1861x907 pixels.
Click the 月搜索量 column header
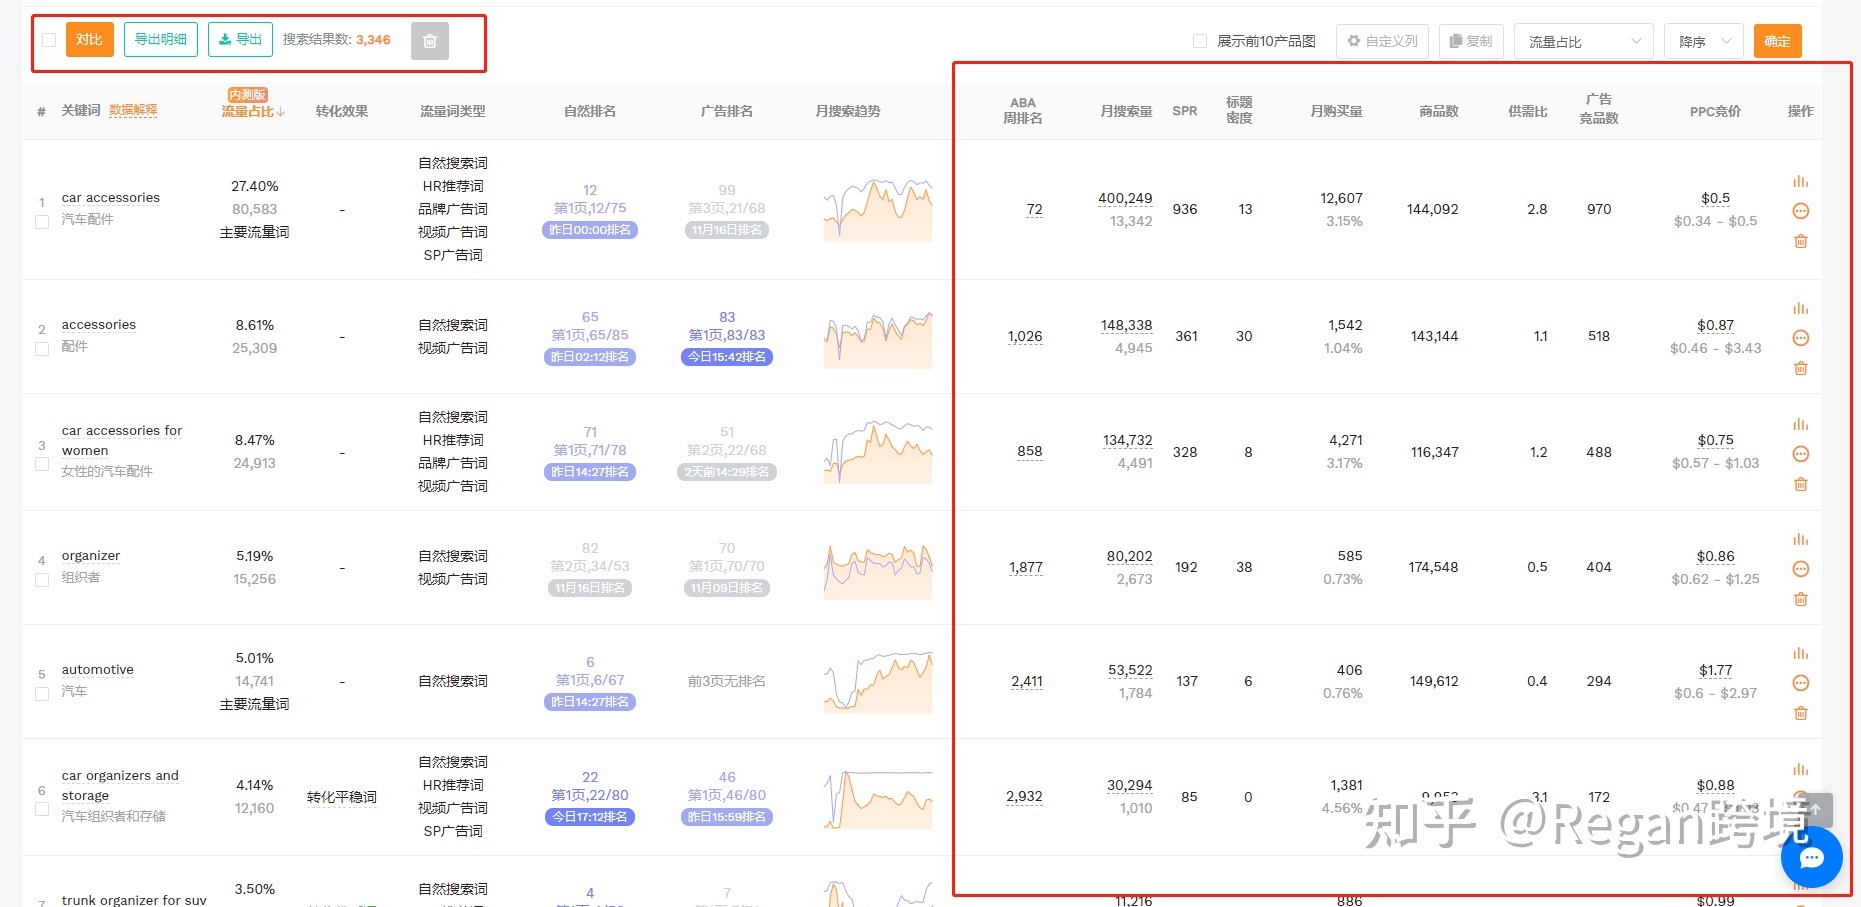pos(1126,111)
